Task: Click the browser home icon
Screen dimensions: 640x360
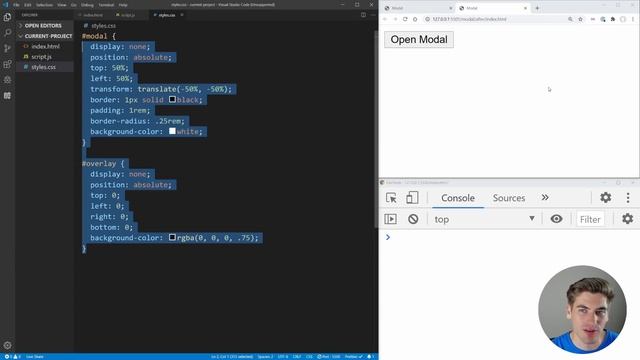Action: tap(415, 19)
